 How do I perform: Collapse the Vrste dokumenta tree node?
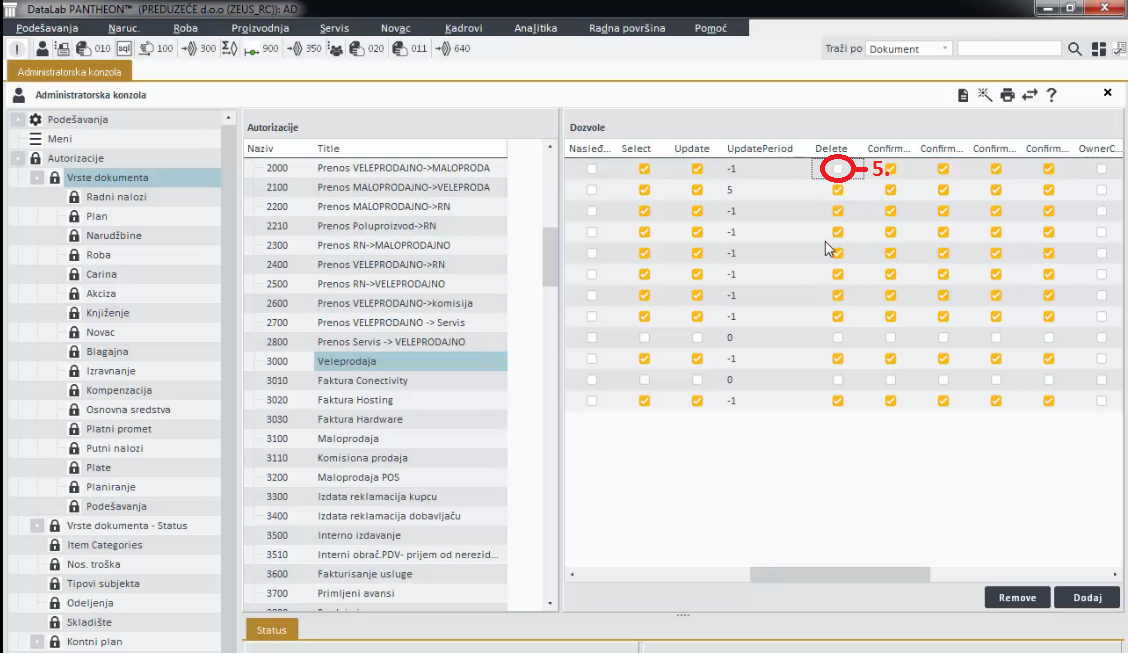(37, 177)
